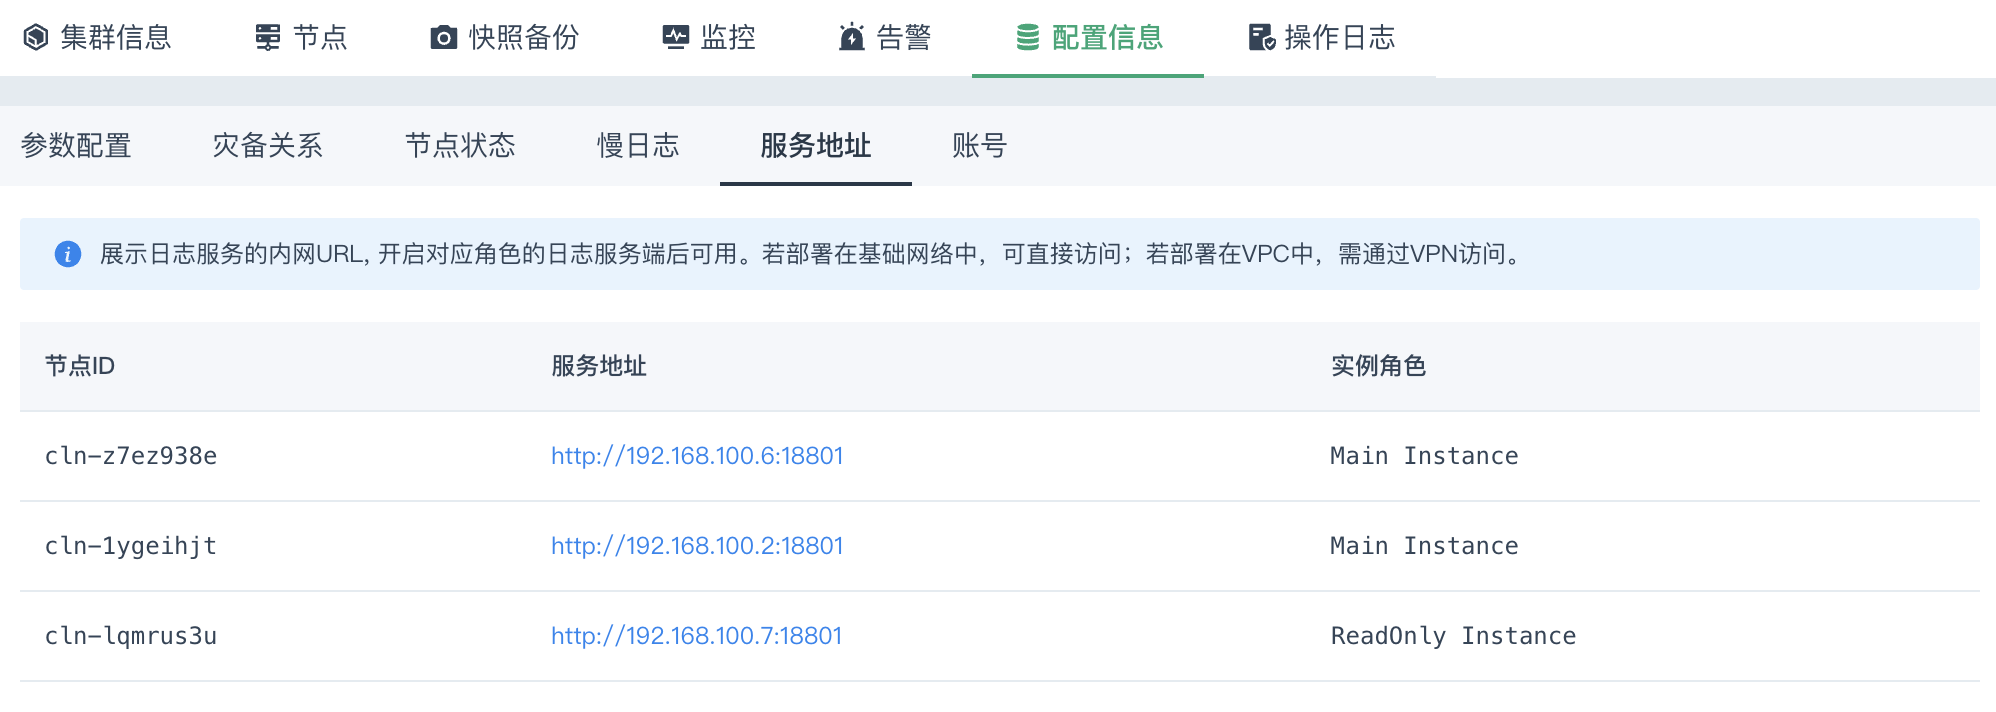Open link http://192.168.100.2:18801
This screenshot has height=712, width=1996.
point(697,546)
